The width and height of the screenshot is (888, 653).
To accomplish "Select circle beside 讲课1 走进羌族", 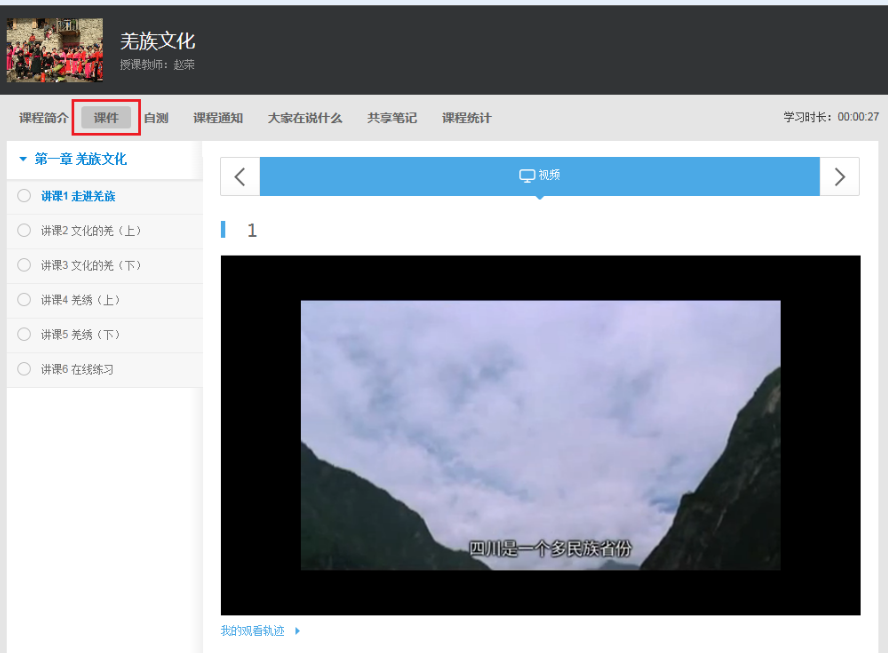I will 24,196.
